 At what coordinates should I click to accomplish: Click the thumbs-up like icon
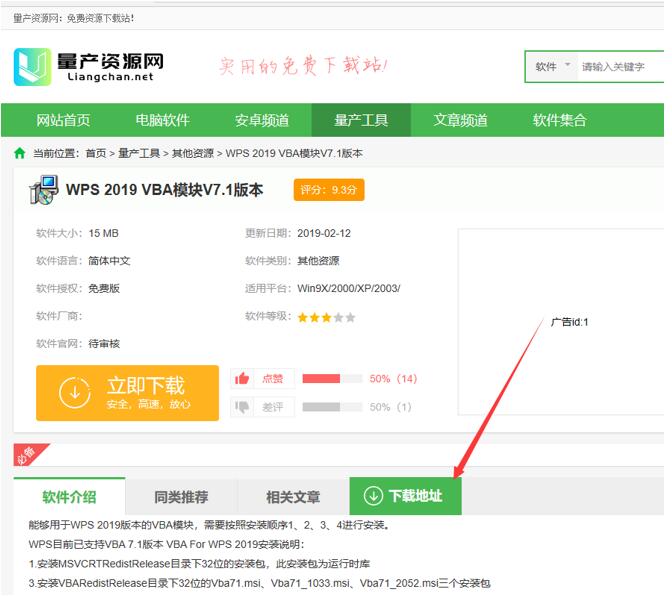[242, 378]
